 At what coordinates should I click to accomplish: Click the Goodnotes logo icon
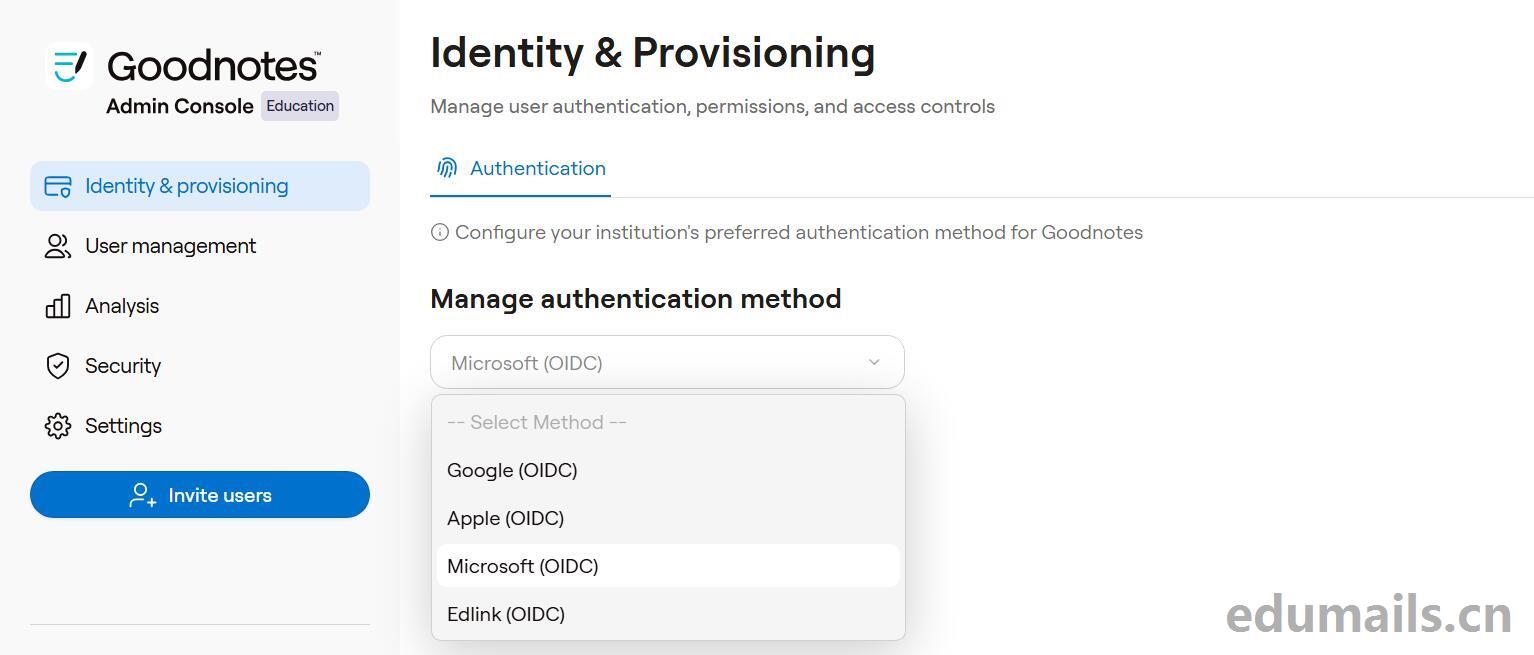click(69, 66)
